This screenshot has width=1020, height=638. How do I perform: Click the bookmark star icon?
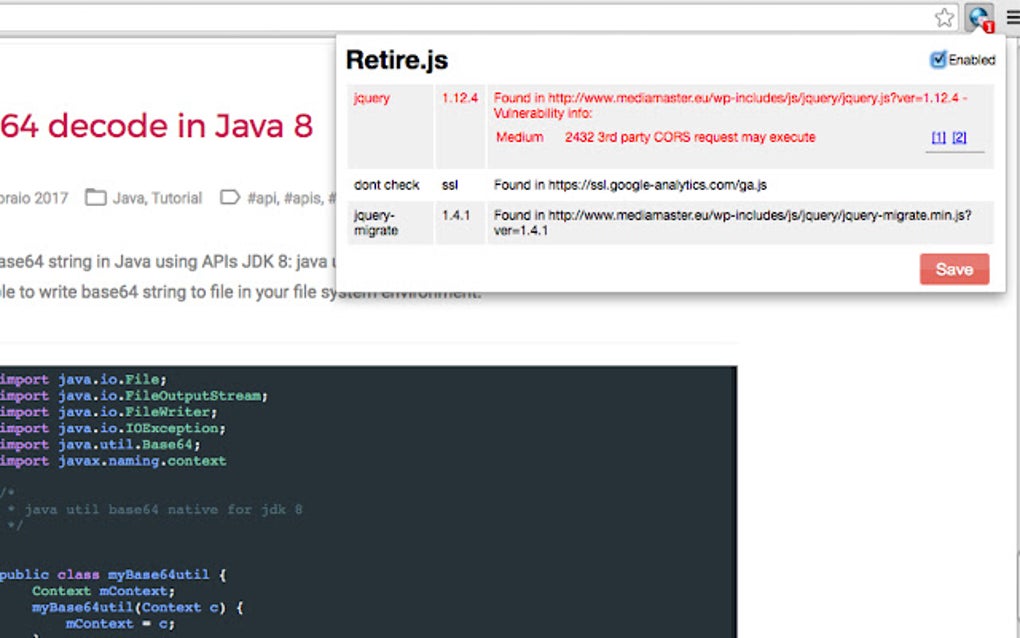(943, 17)
